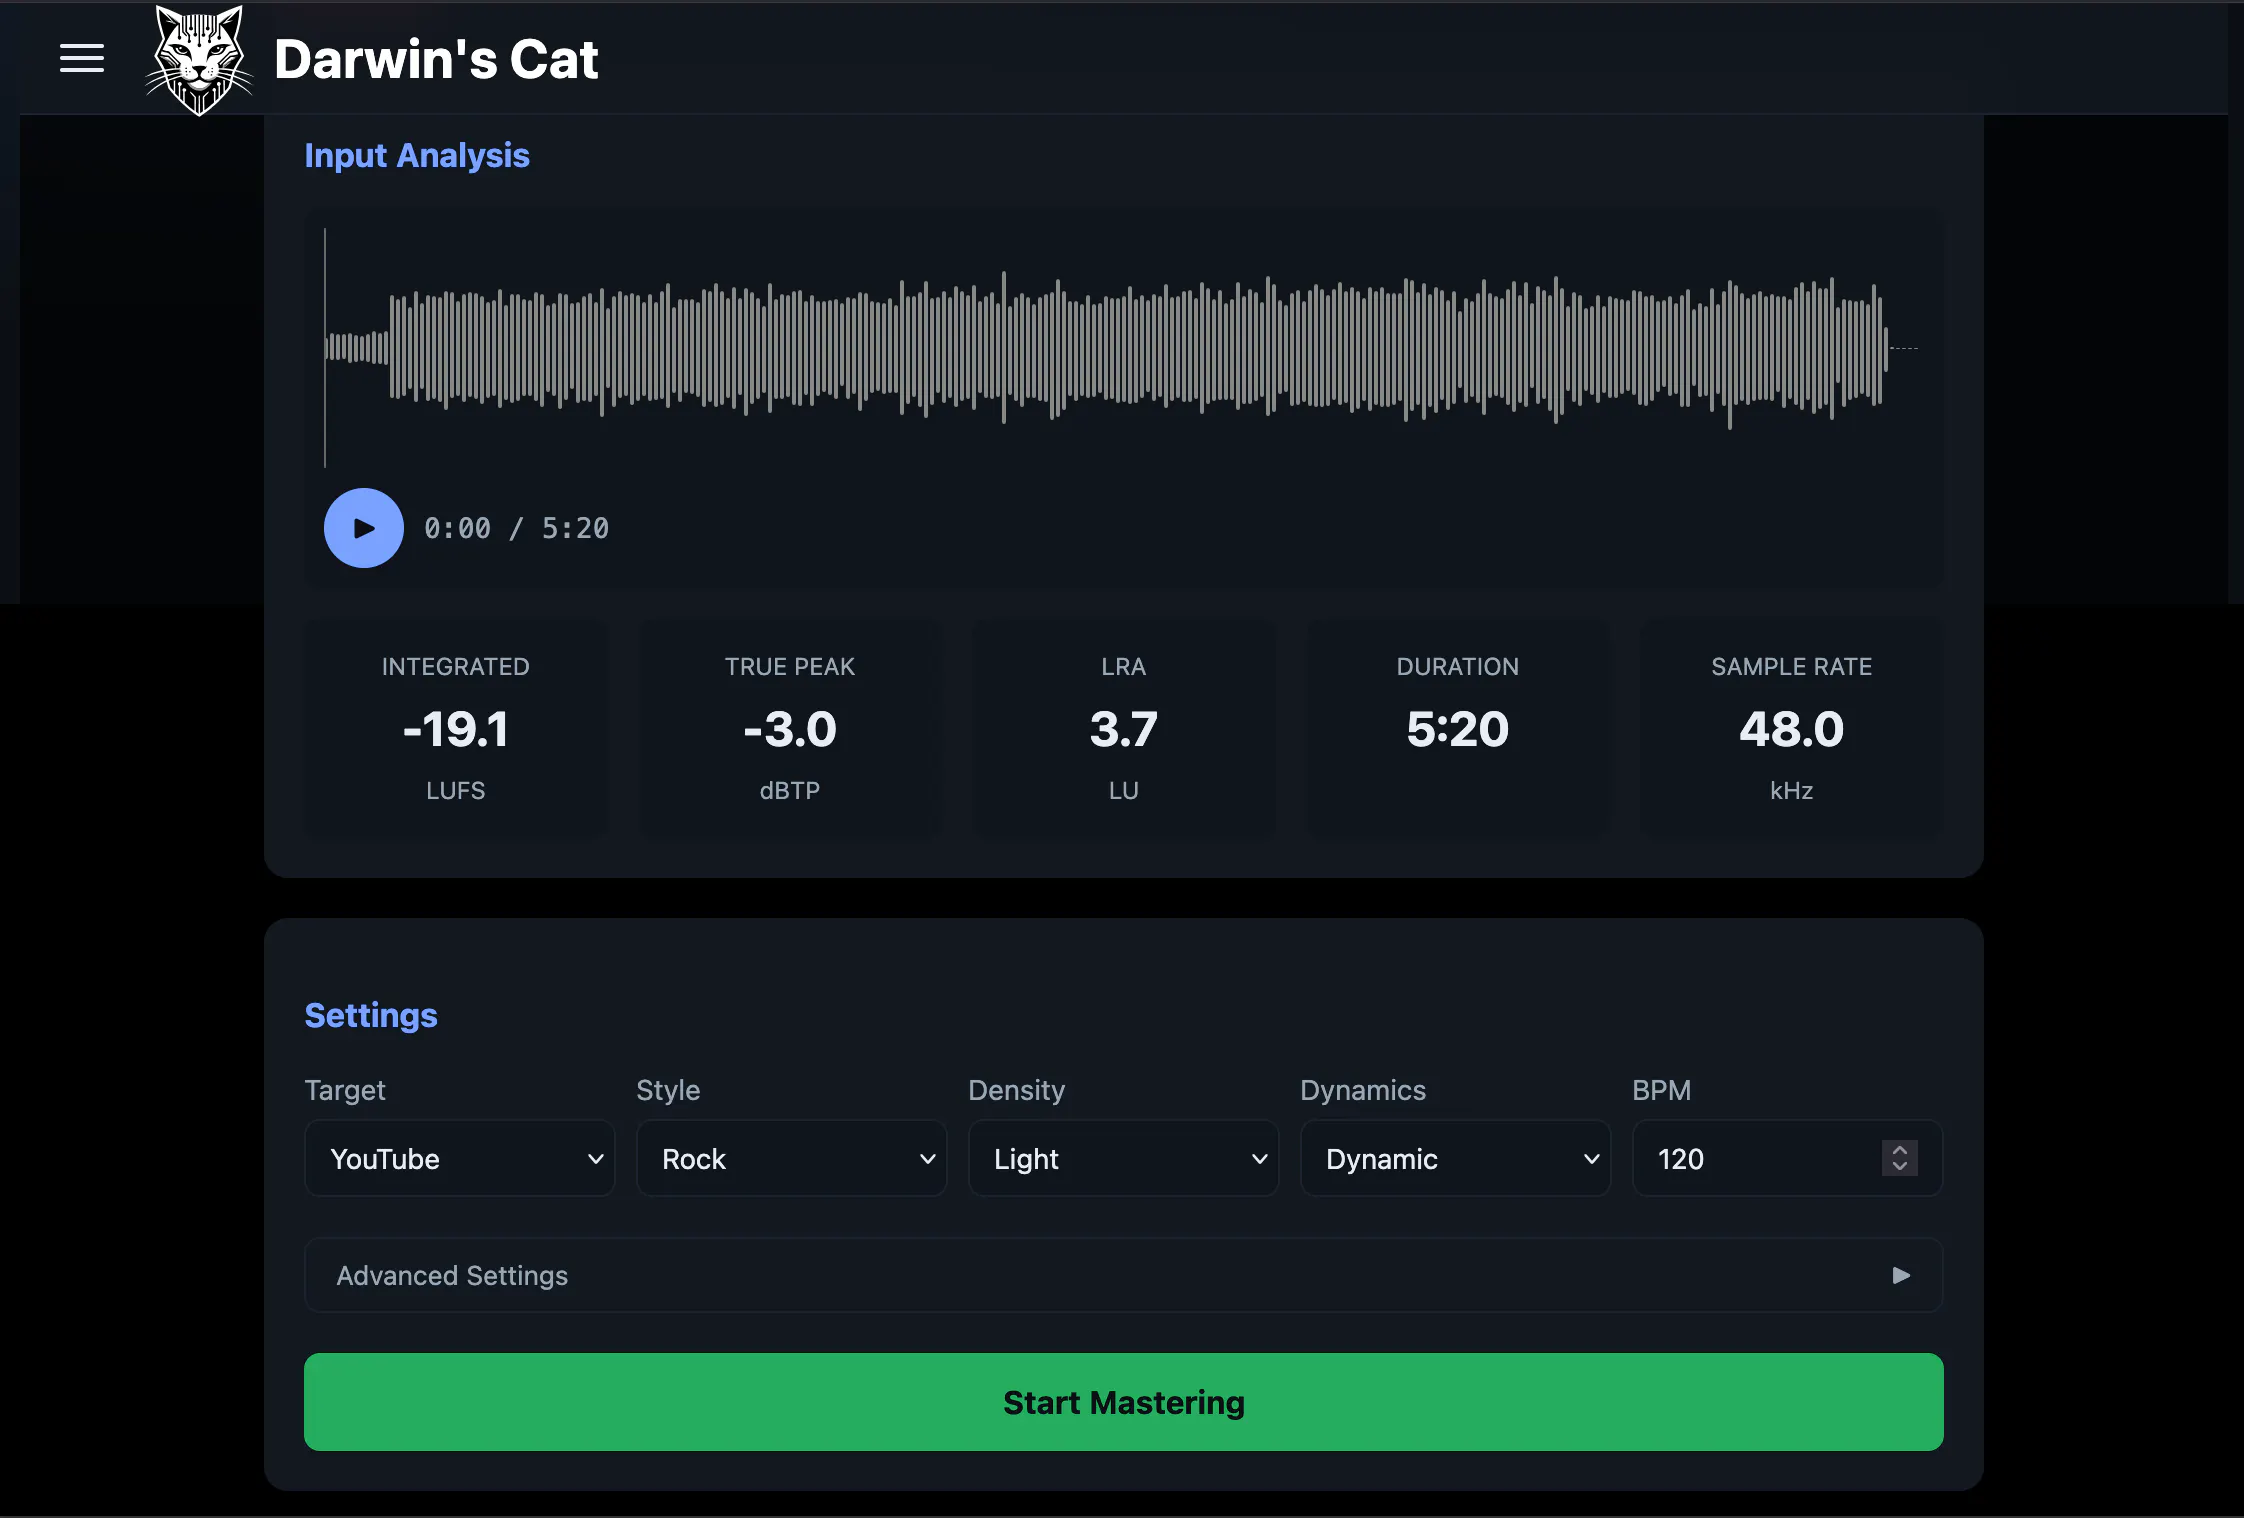2244x1518 pixels.
Task: Click the LUFS unit text
Action: point(456,791)
